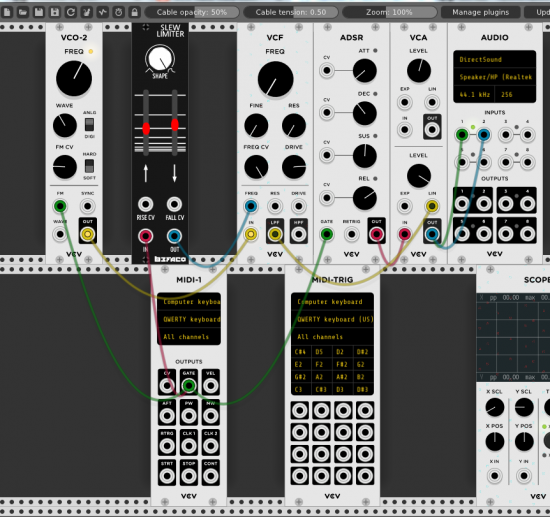Screen dimensions: 550x517
Task: Open the 44.1 kHz sample rate selector
Action: (474, 94)
